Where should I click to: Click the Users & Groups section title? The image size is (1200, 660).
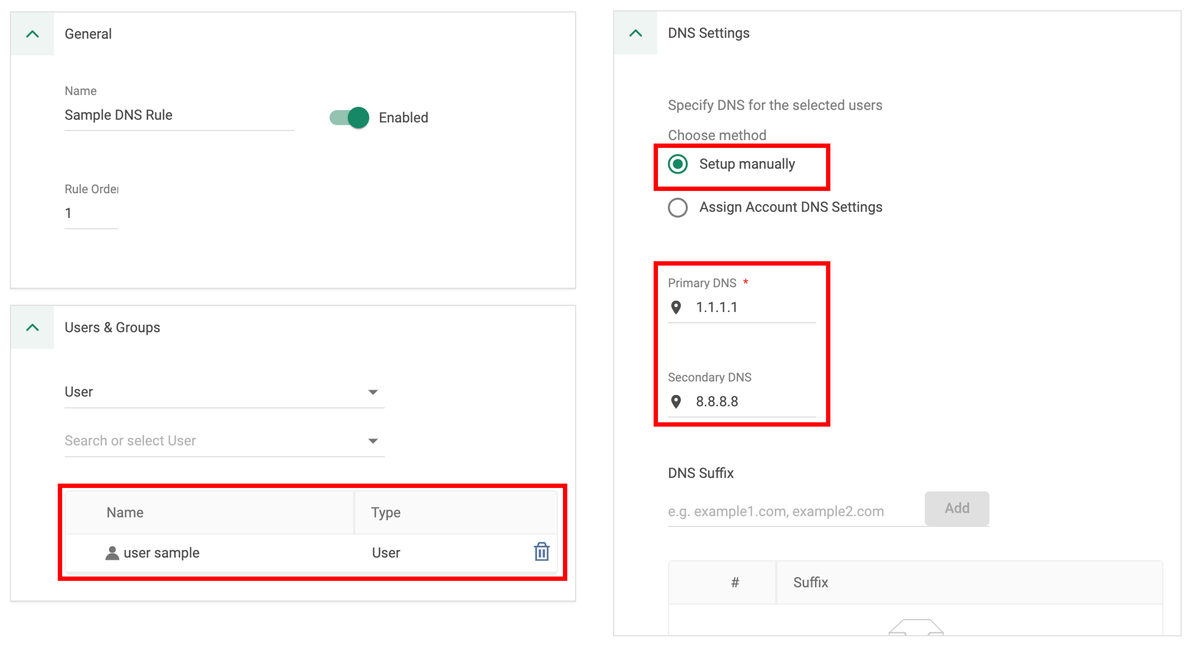click(112, 327)
